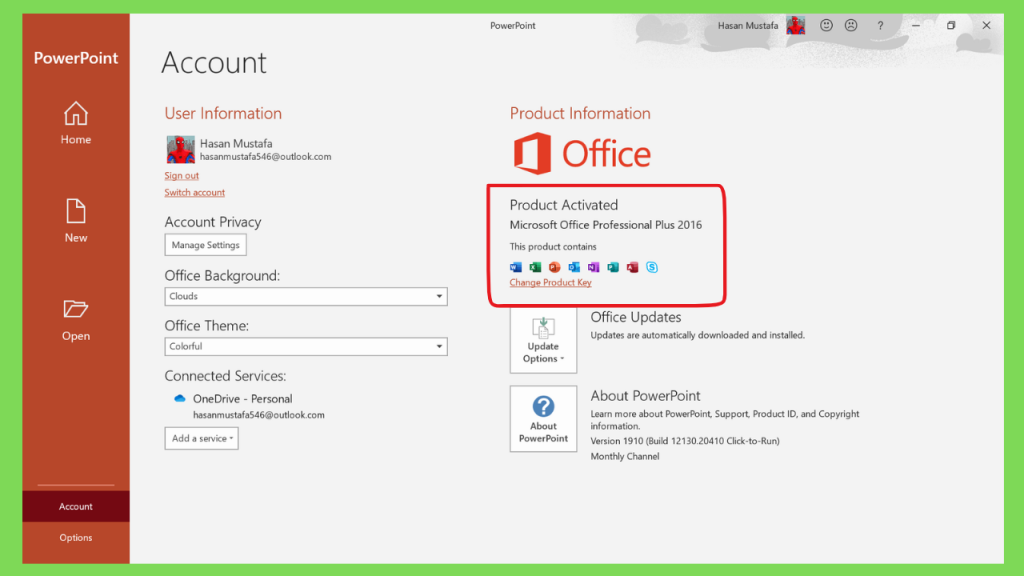Send a frown feedback via sad face icon
Screen dimensions: 1024x576
851,25
